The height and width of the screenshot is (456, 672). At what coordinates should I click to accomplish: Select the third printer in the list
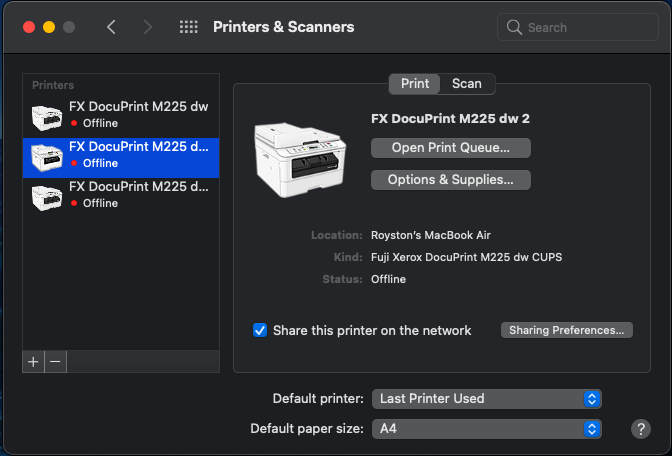point(120,194)
